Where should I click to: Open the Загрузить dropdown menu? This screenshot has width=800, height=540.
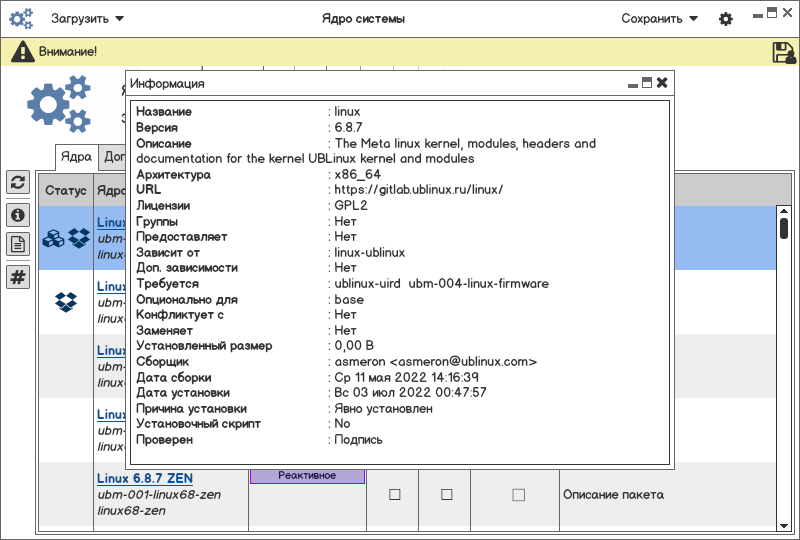click(88, 18)
